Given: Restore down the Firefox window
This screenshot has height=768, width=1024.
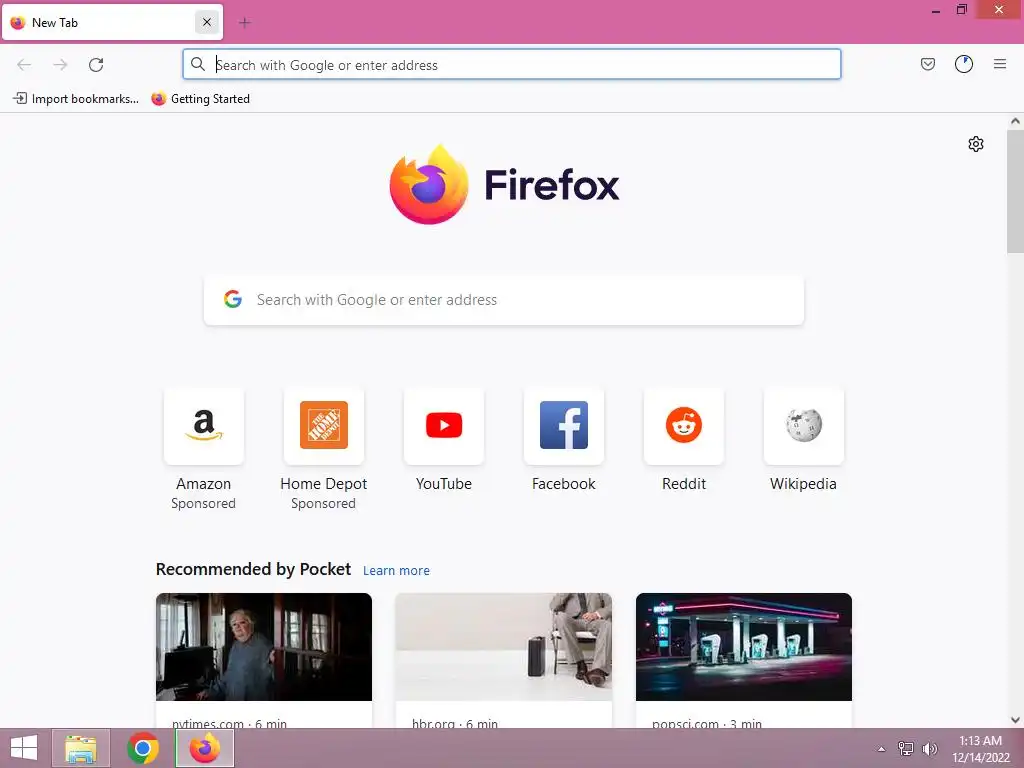Looking at the screenshot, I should click(961, 10).
